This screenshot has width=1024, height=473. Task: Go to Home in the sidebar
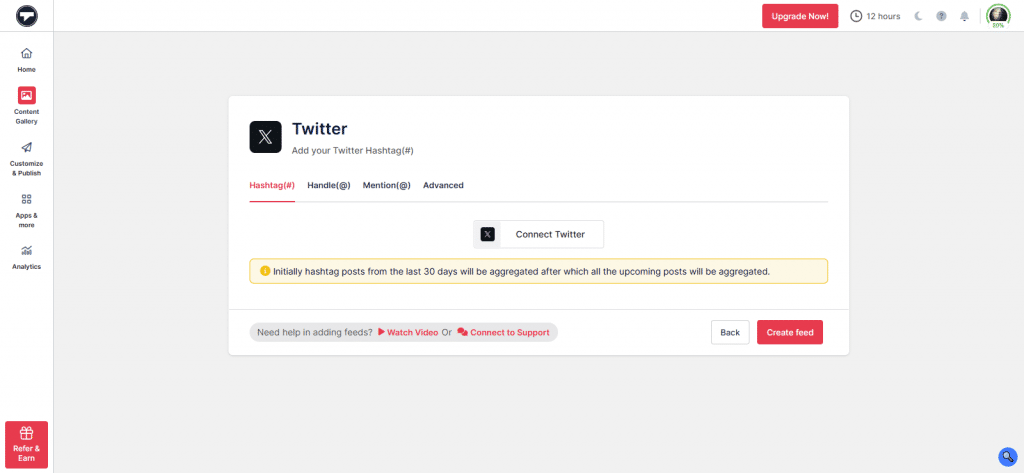27,59
